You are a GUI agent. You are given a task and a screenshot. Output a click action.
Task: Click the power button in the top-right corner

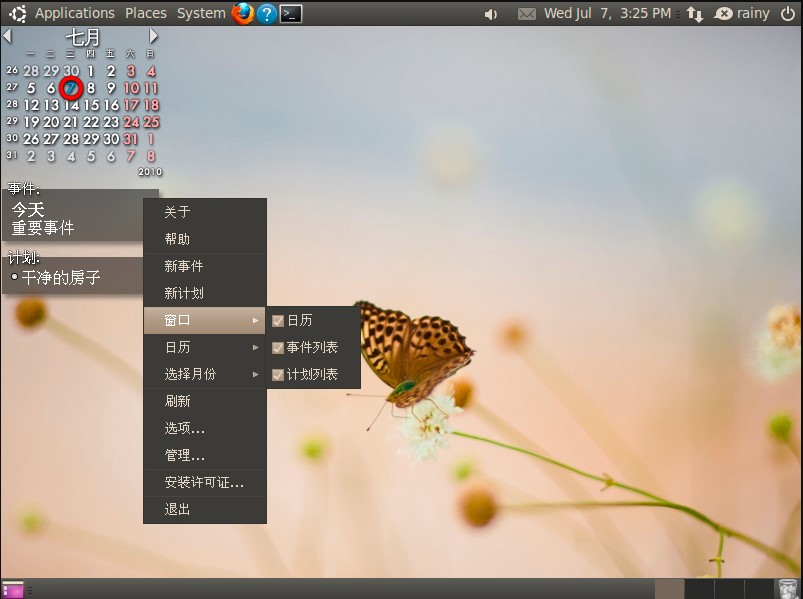[789, 13]
